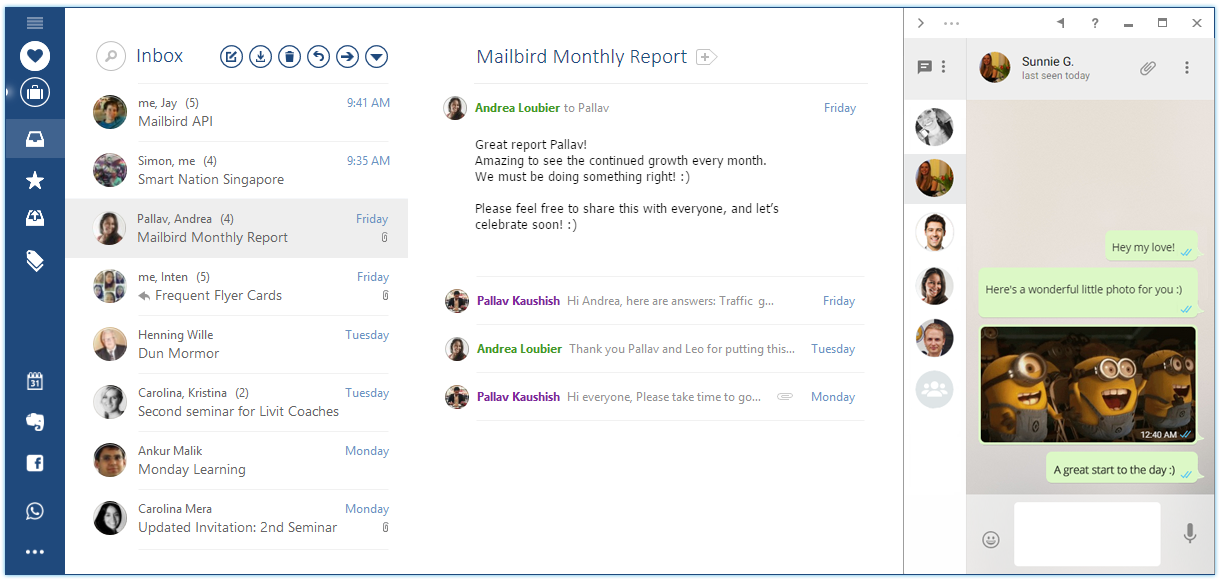Image resolution: width=1220 pixels, height=580 pixels.
Task: Click the heart favorites icon in sidebar
Action: pyautogui.click(x=35, y=57)
